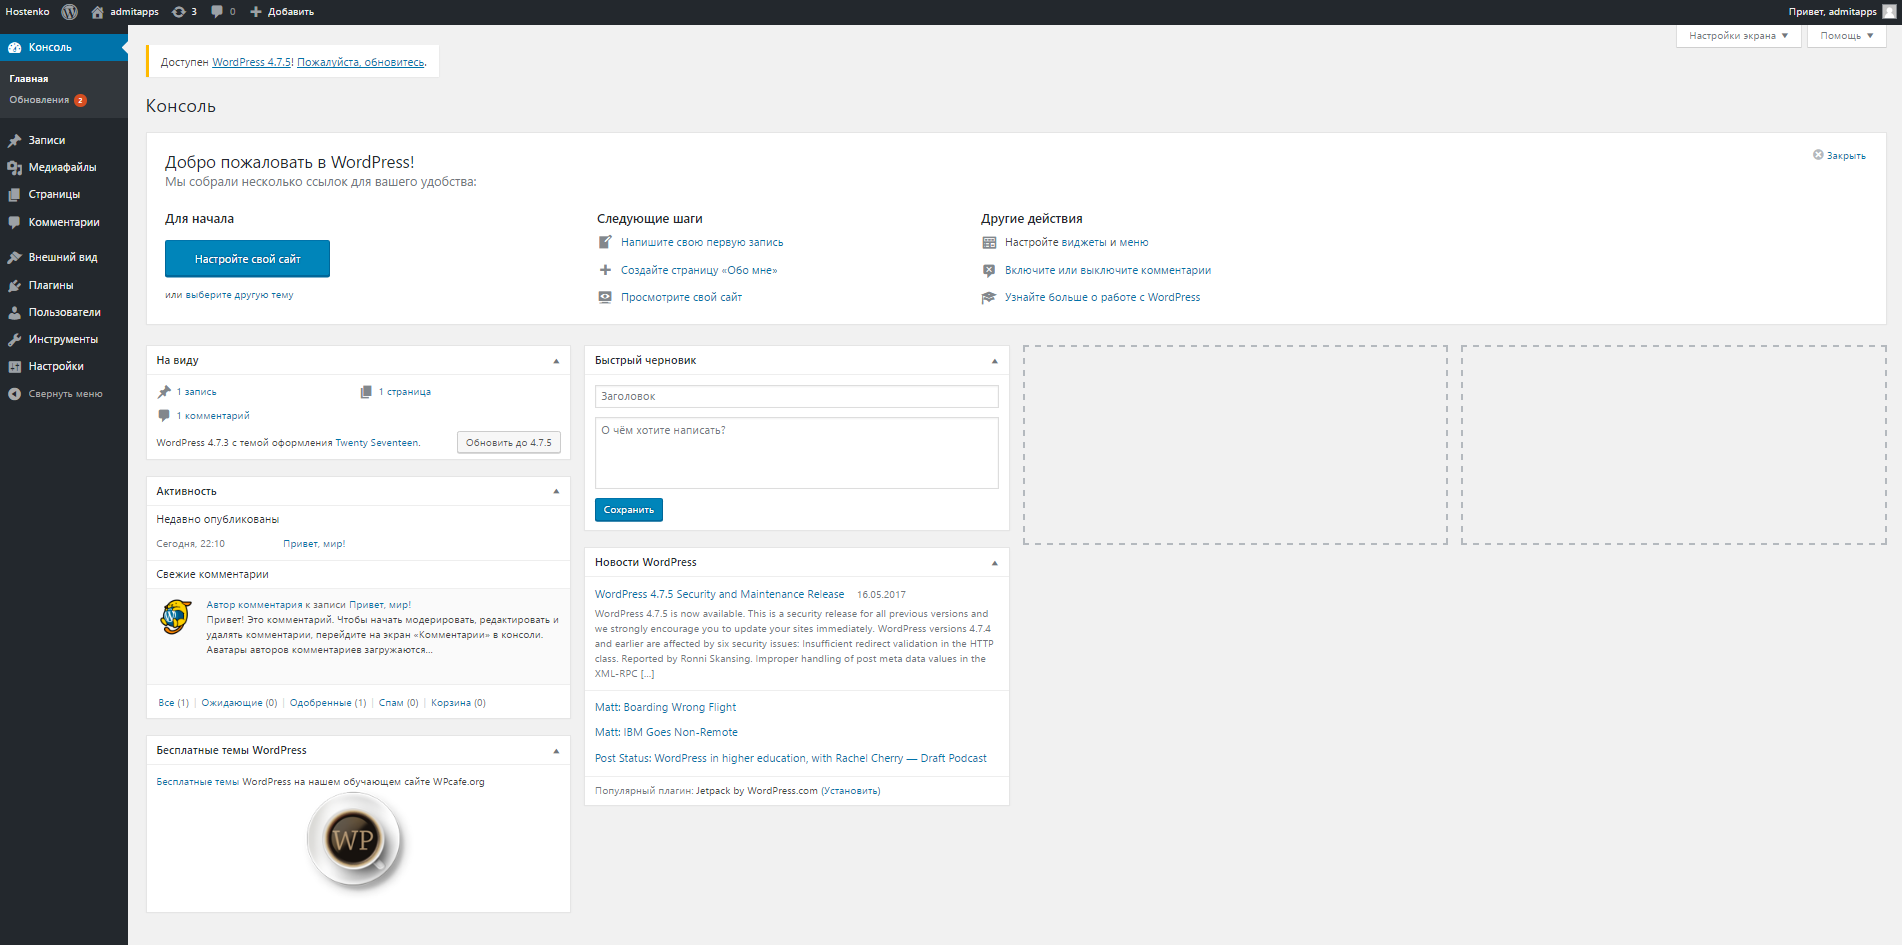The height and width of the screenshot is (945, 1902).
Task: Click the commenter avatar in Свежие комментарии
Action: click(x=176, y=617)
